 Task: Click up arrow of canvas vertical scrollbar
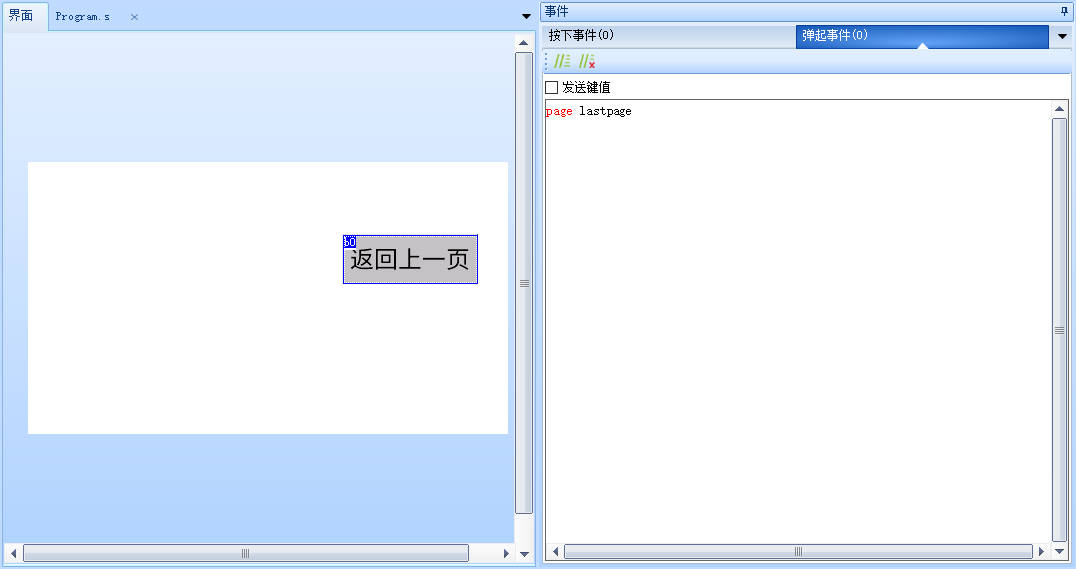(523, 43)
